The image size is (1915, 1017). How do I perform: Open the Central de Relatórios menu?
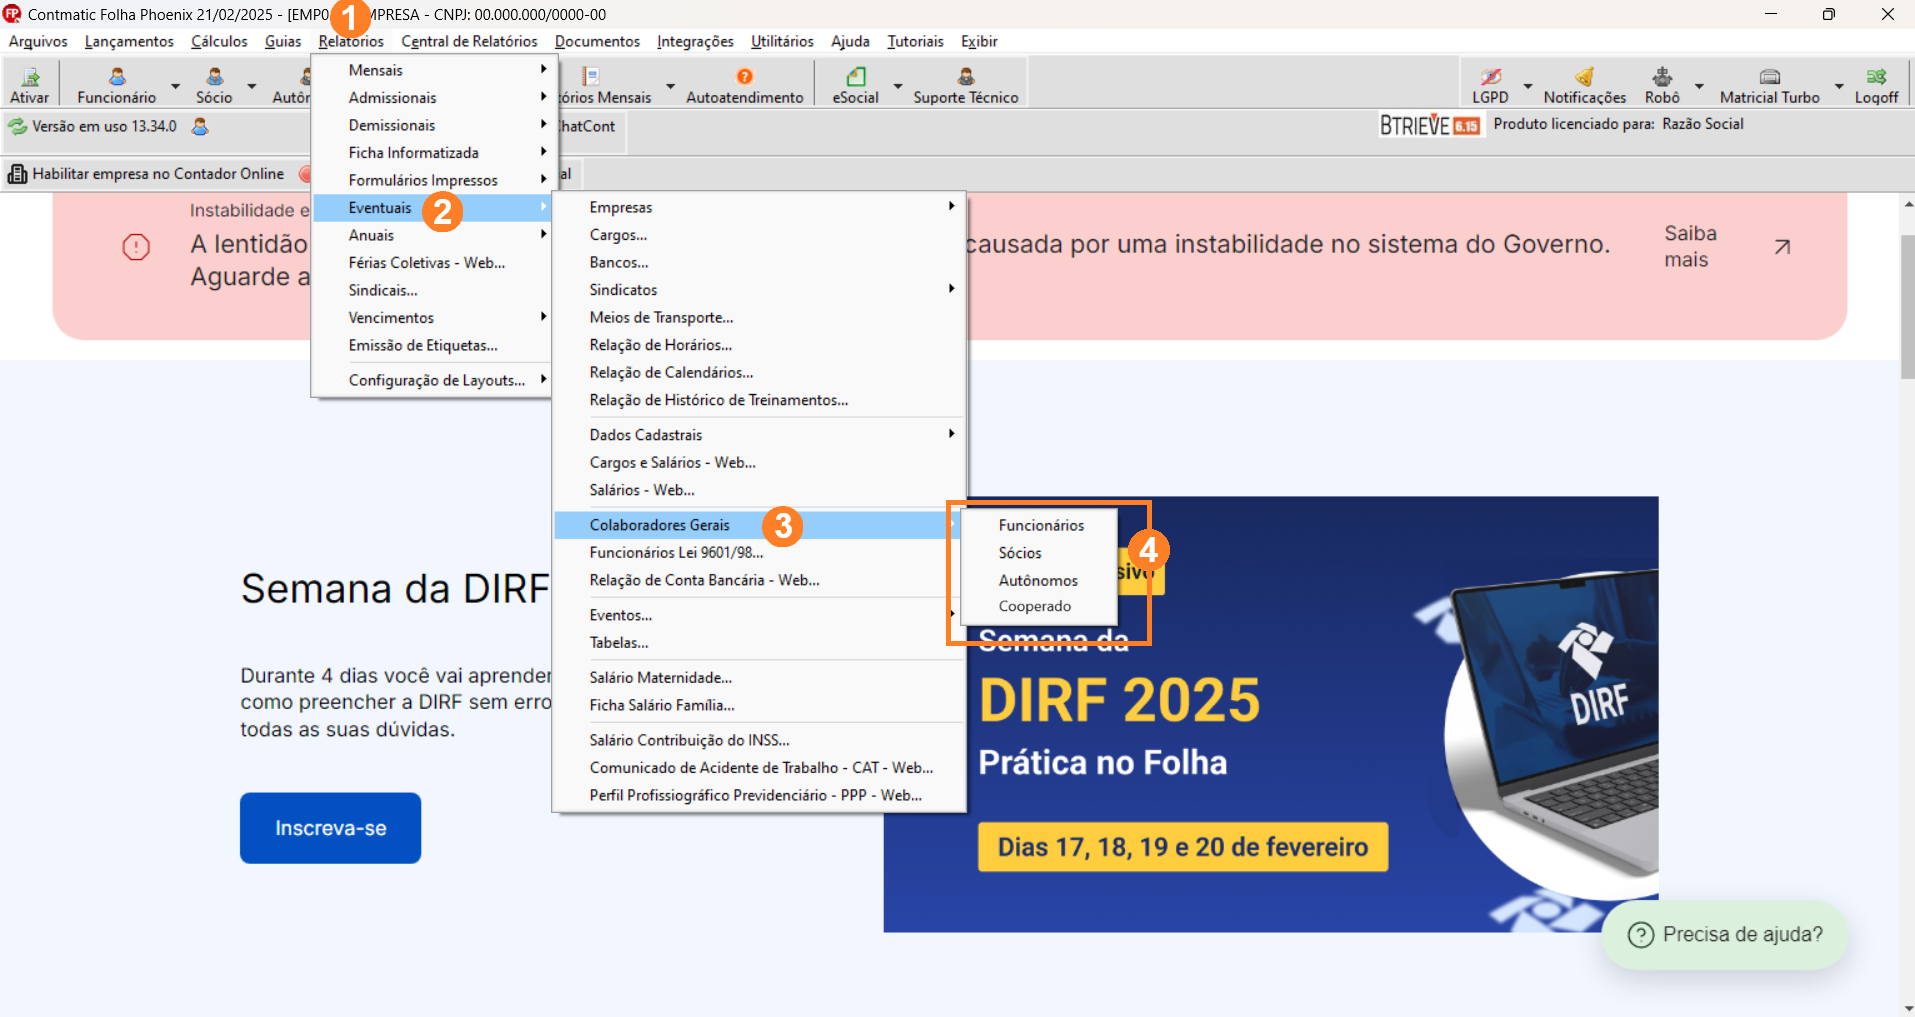[x=469, y=41]
